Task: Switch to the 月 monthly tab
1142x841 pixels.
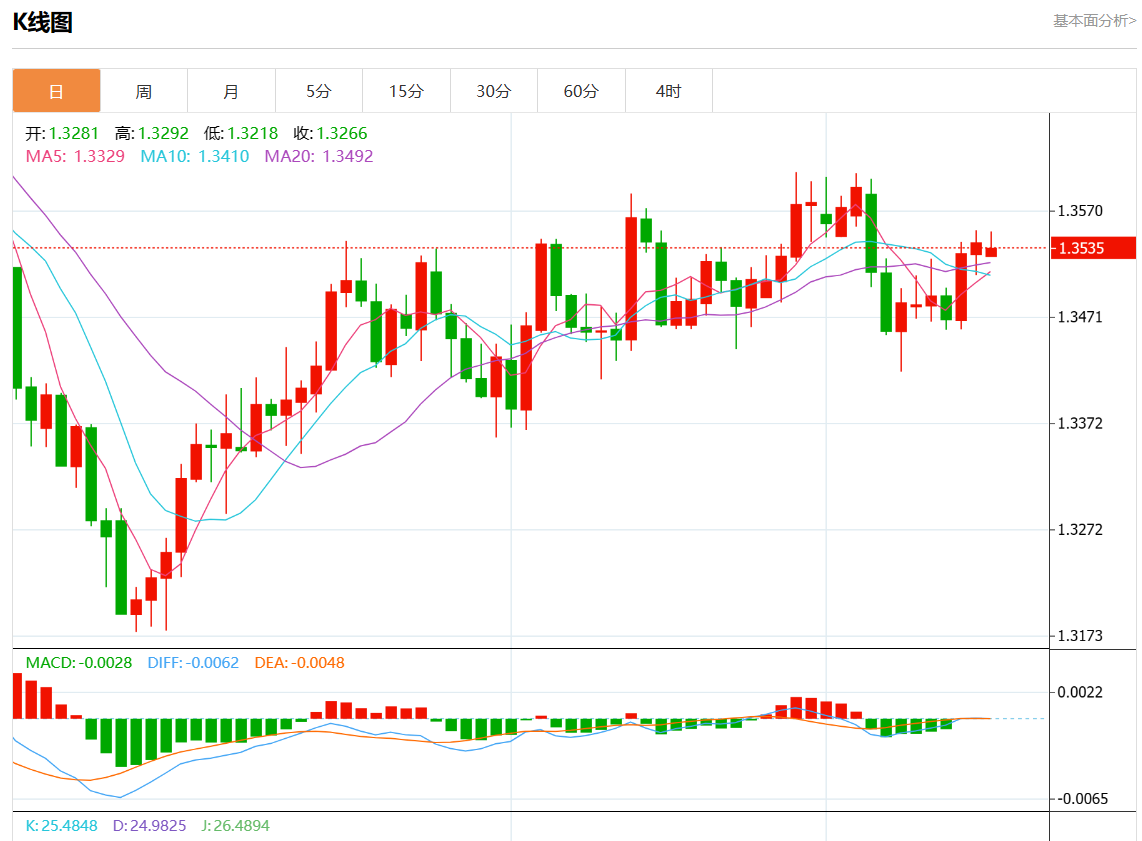Action: coord(231,91)
